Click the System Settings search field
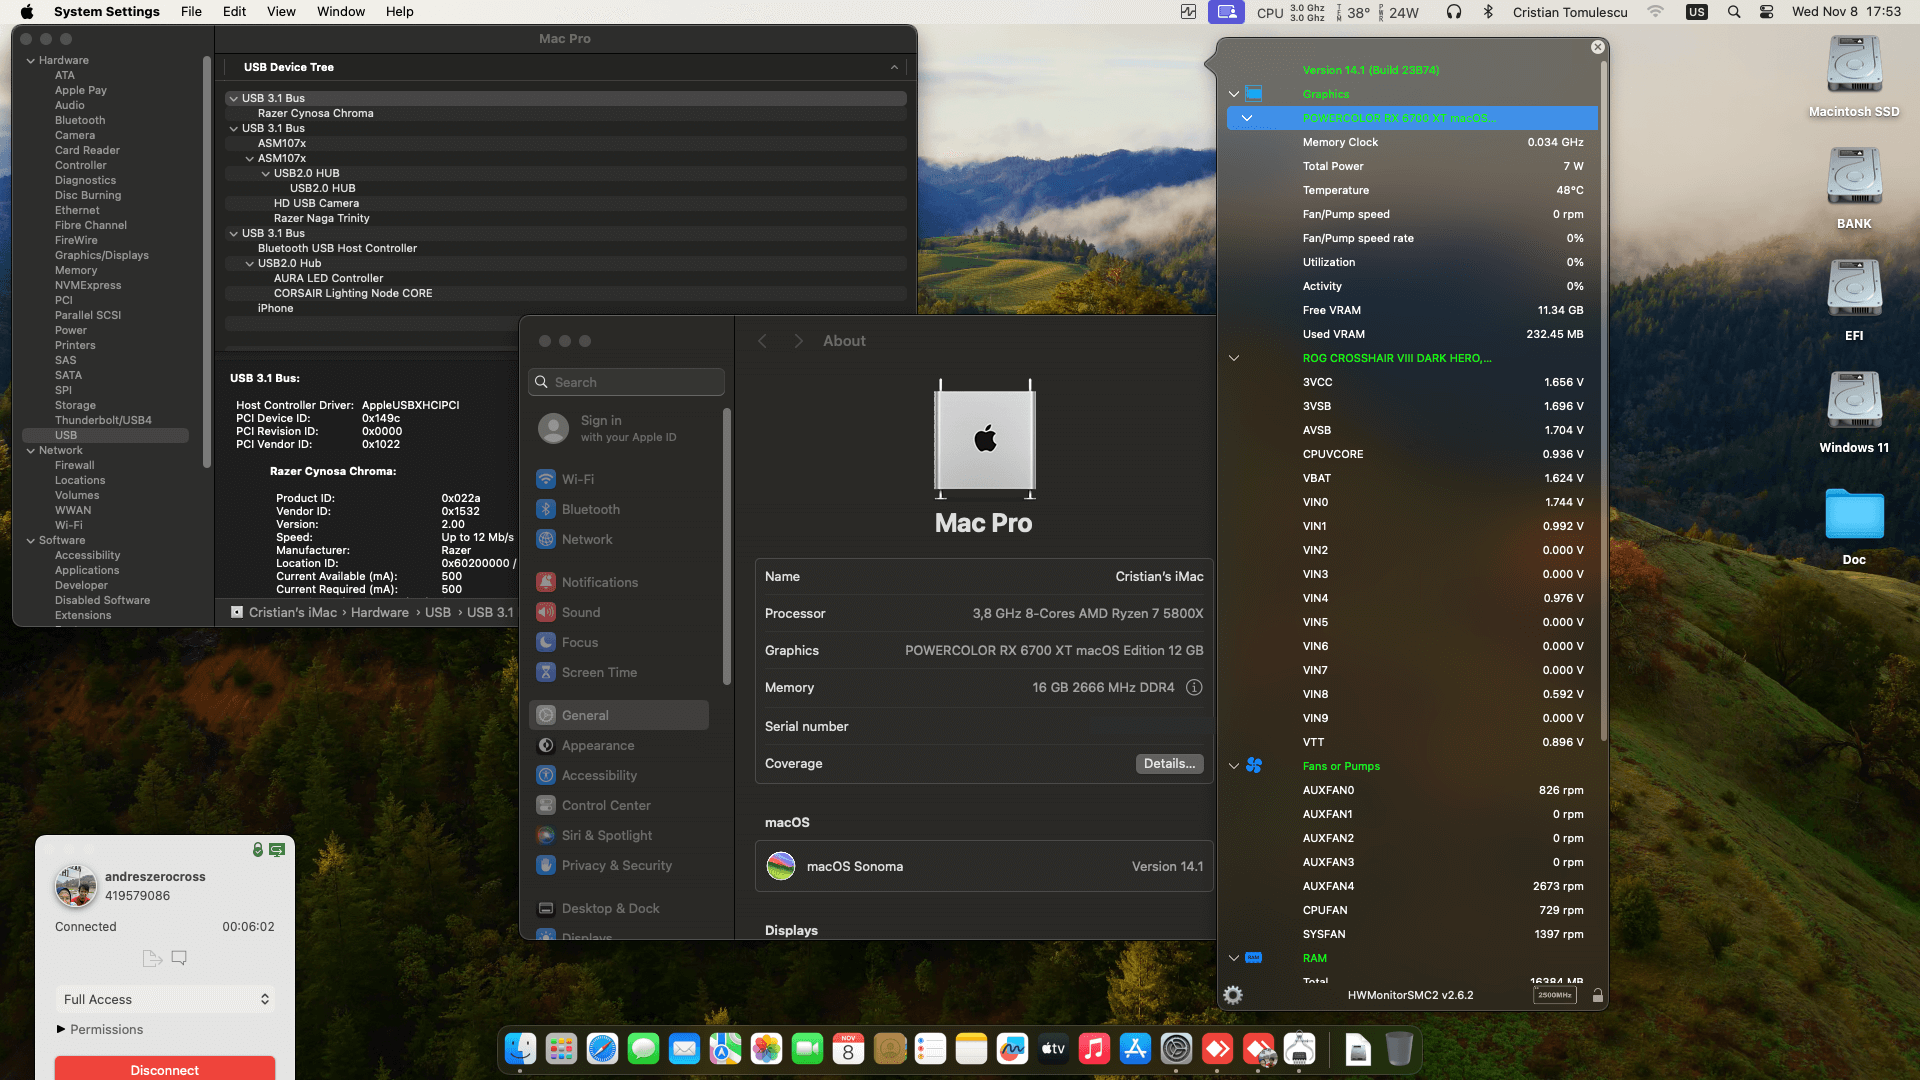This screenshot has height=1080, width=1920. pyautogui.click(x=626, y=382)
